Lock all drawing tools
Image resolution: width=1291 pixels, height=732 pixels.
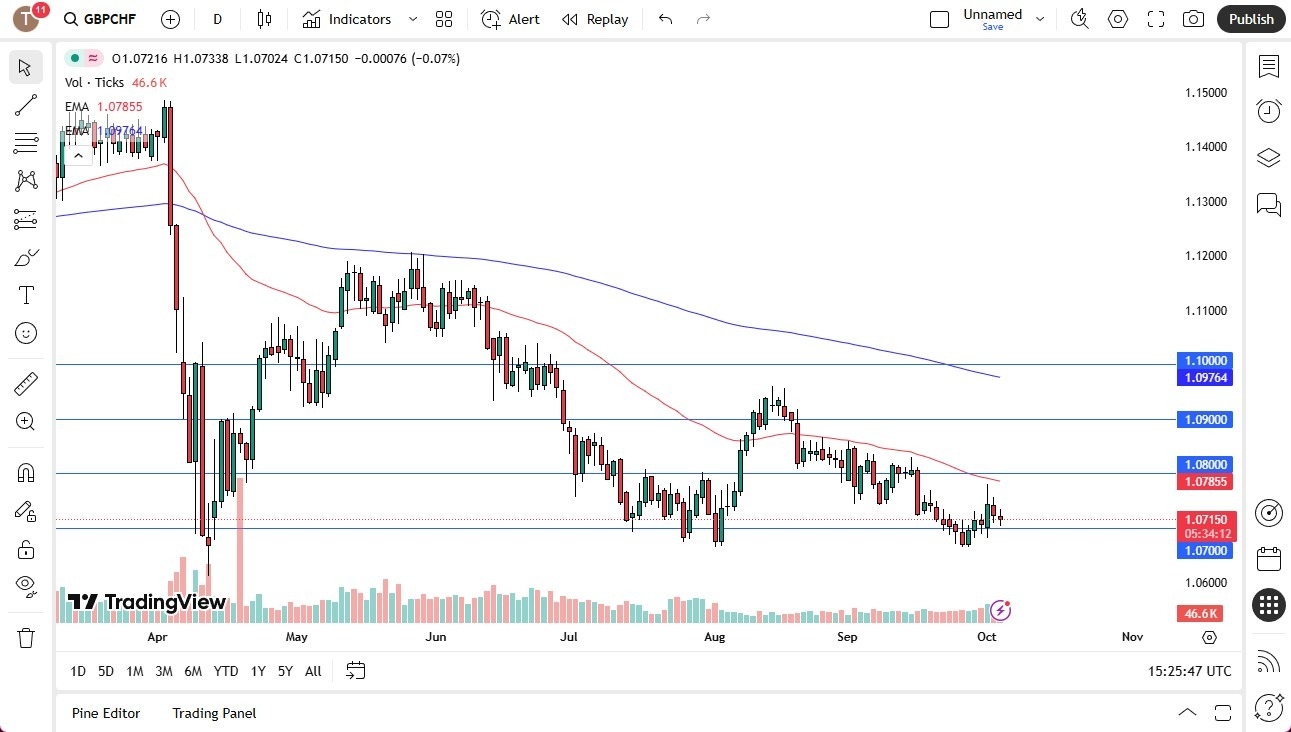[x=25, y=548]
